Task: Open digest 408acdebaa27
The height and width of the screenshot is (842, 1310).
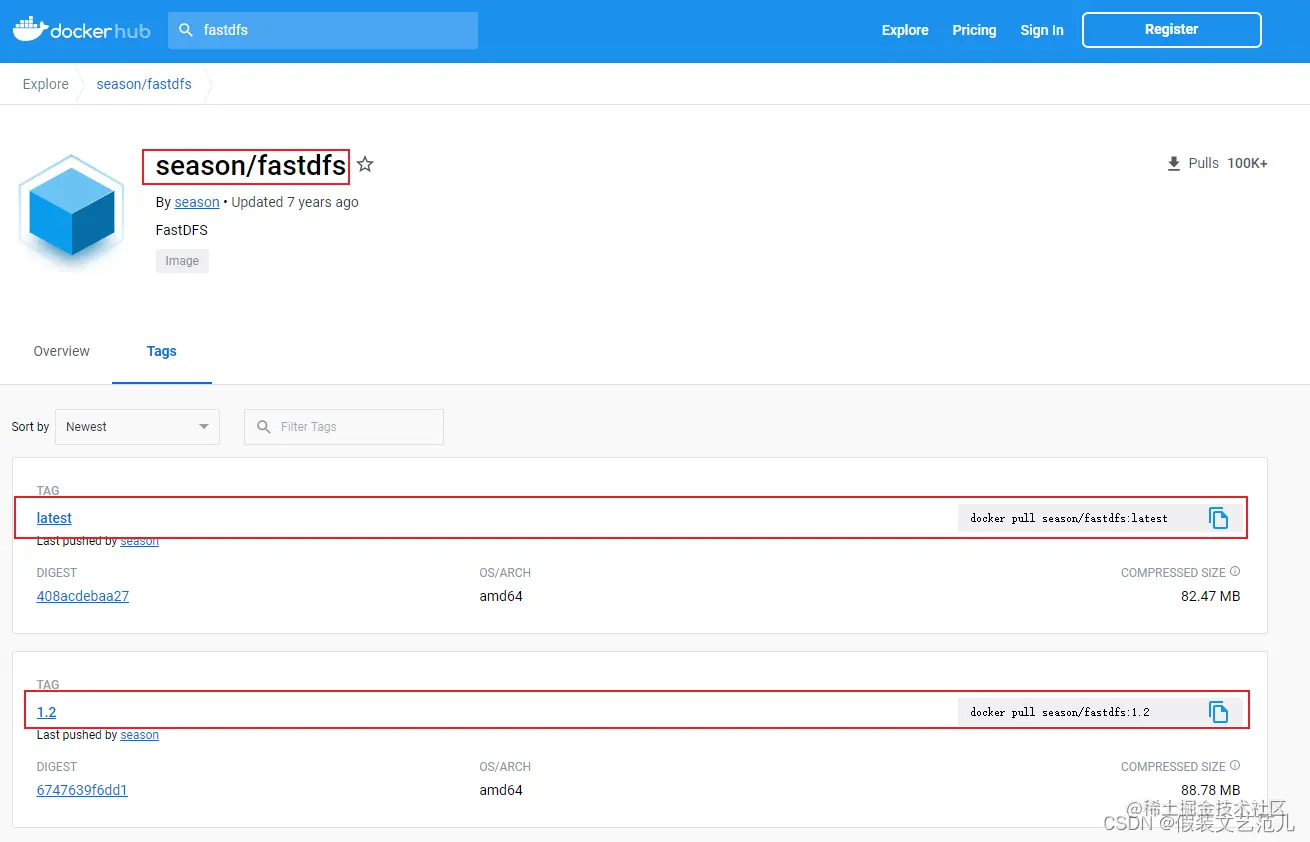Action: click(83, 596)
